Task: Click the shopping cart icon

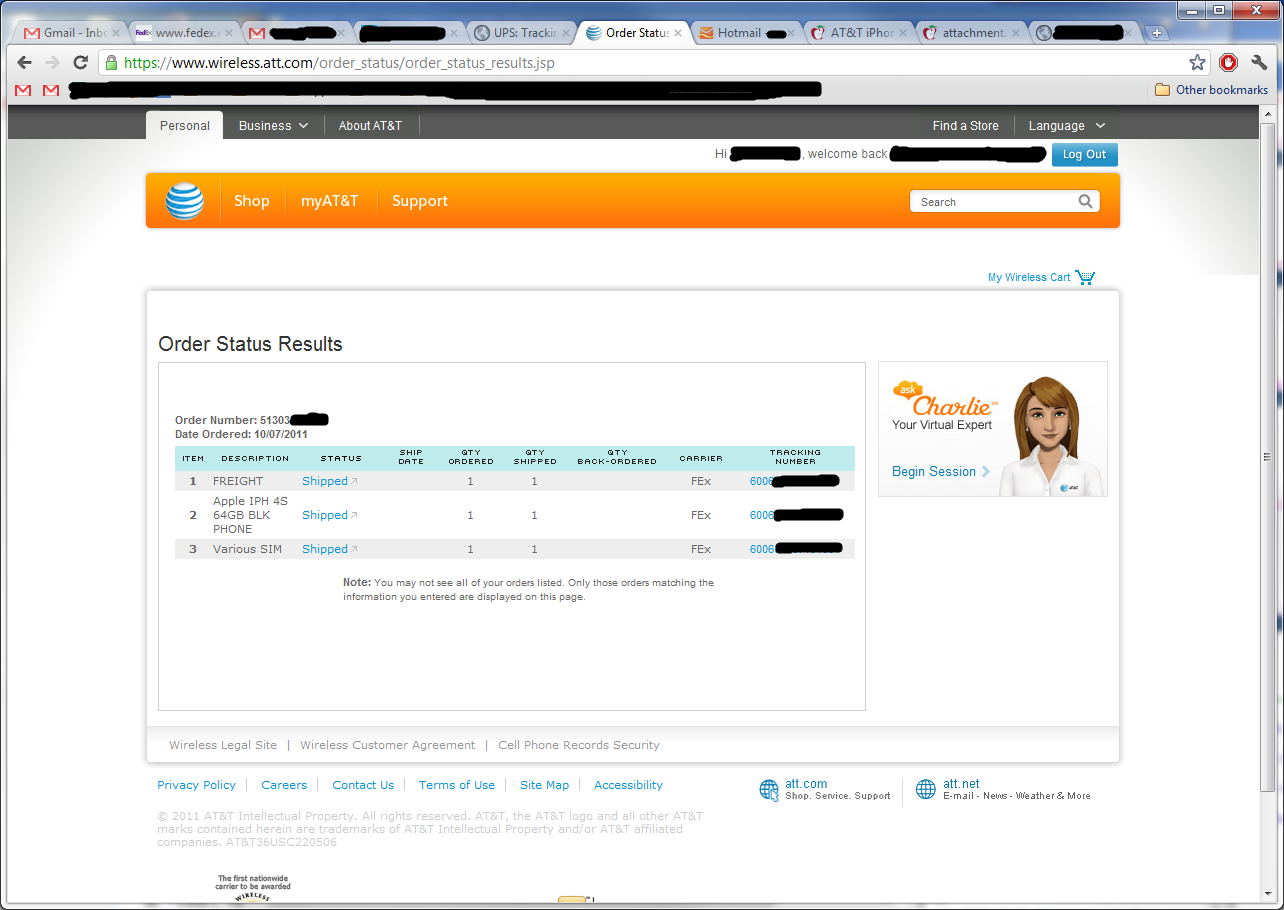Action: tap(1085, 277)
